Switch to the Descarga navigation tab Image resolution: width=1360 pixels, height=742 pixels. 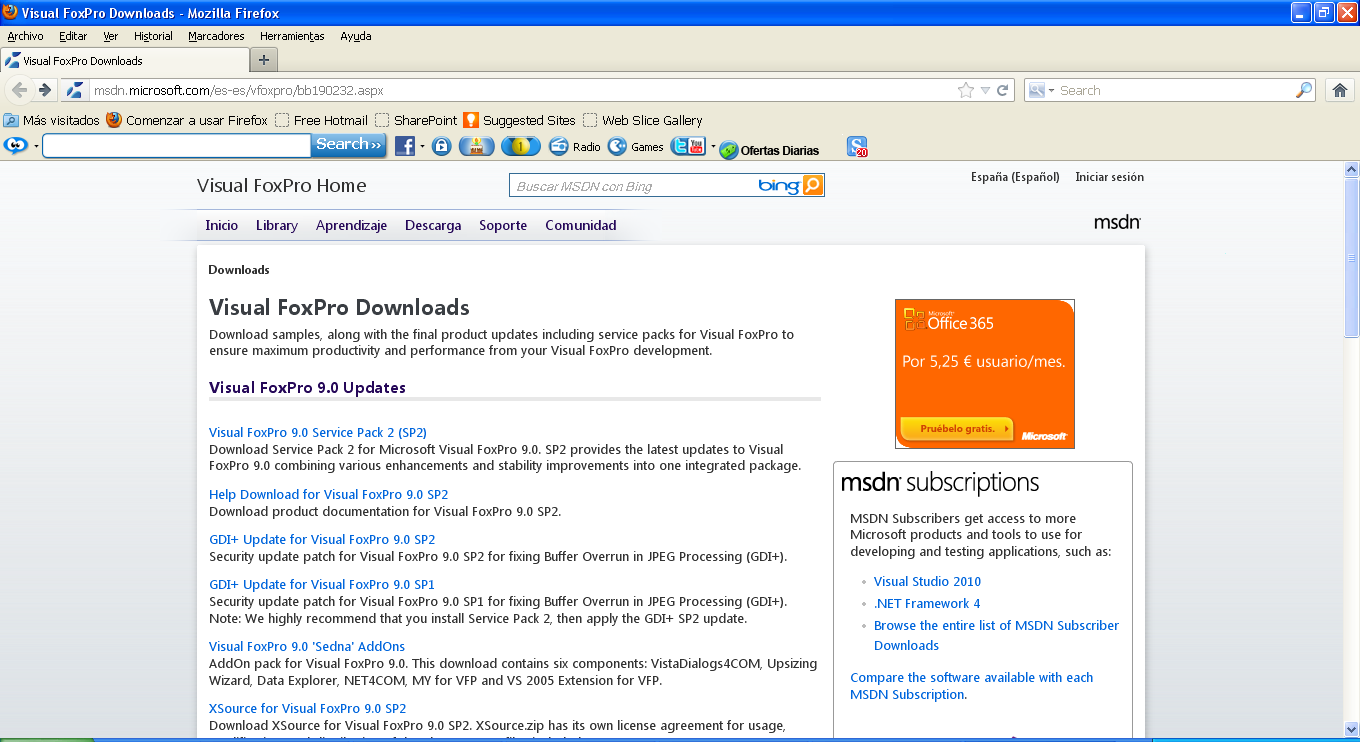[x=432, y=225]
